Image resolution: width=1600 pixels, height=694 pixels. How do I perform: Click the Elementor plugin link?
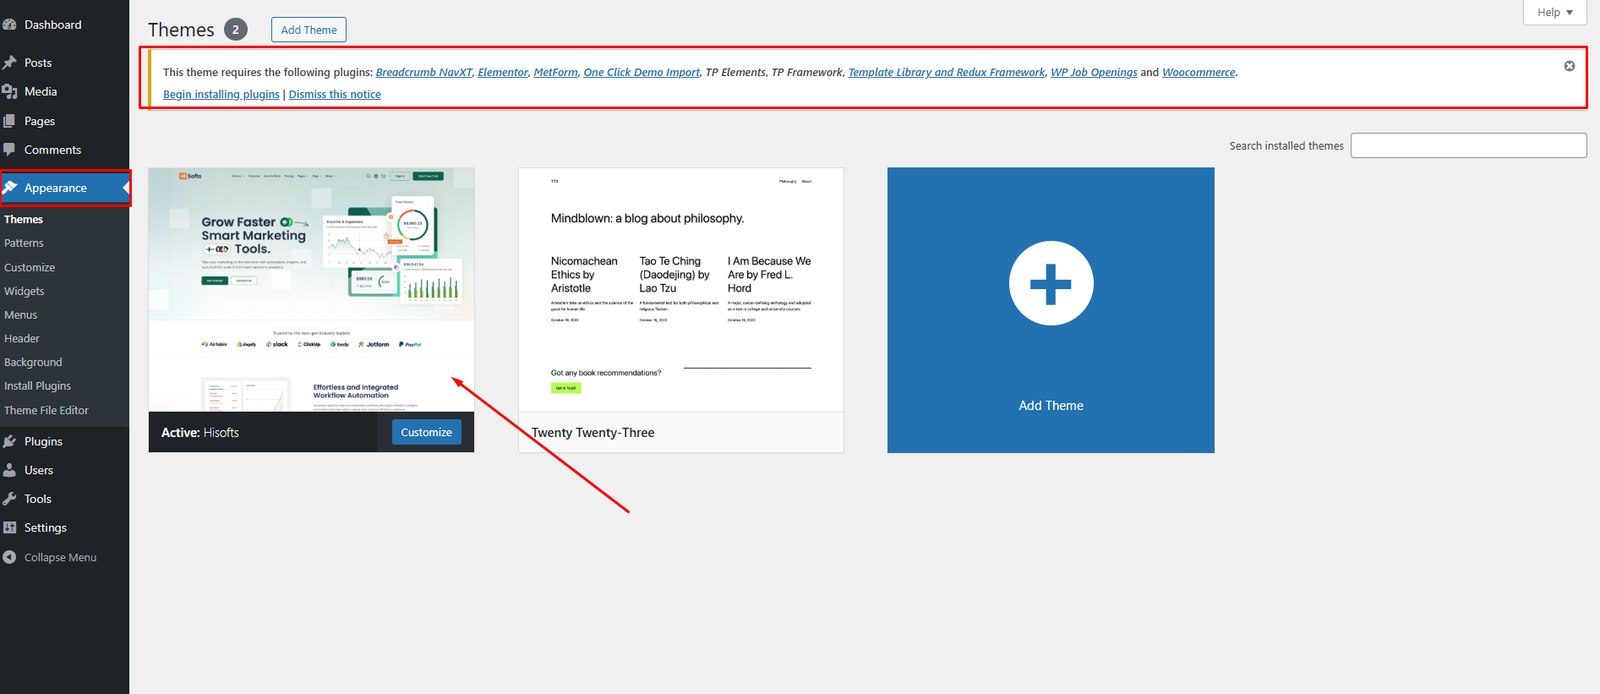tap(502, 73)
